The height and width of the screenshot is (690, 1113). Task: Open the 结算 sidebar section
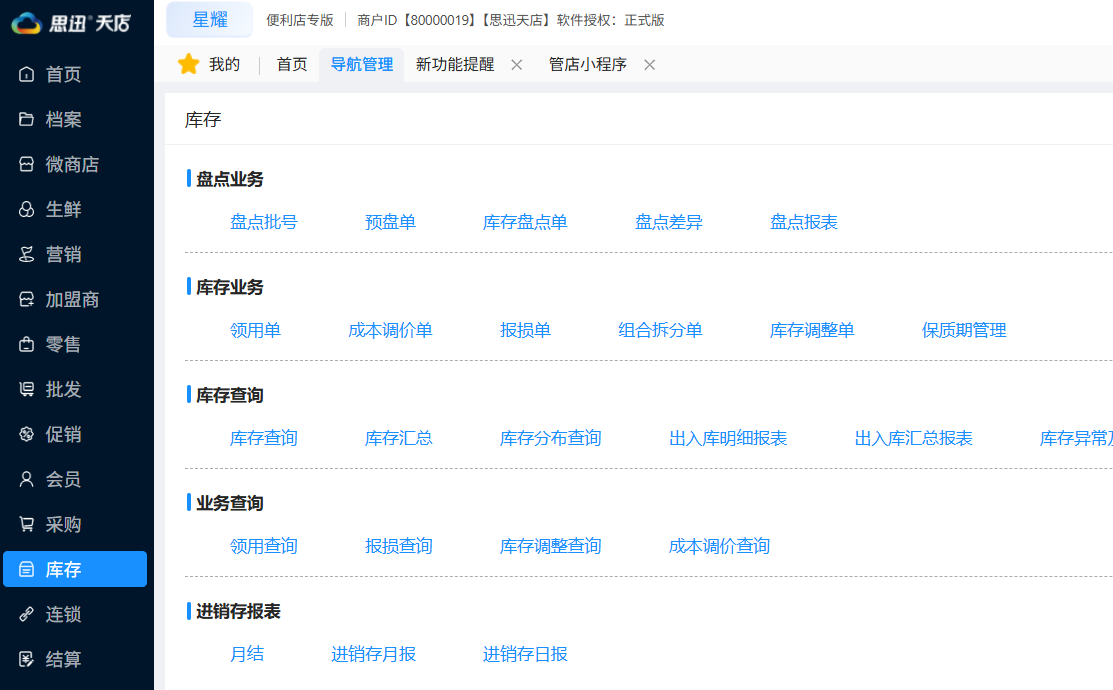pyautogui.click(x=40, y=659)
